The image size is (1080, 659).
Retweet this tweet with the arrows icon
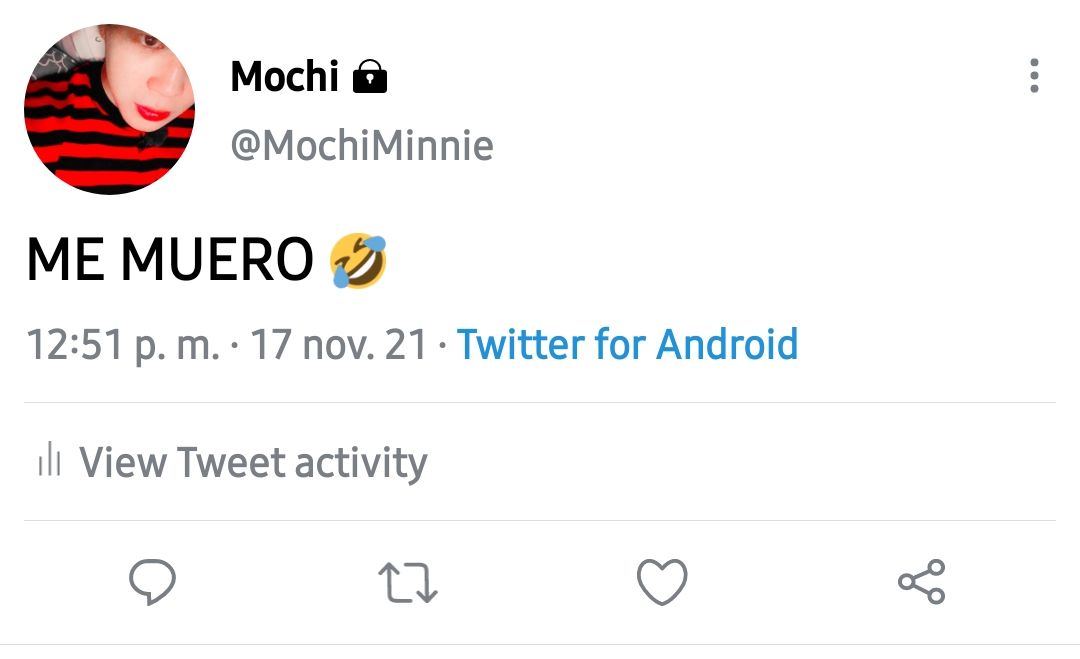tap(408, 583)
